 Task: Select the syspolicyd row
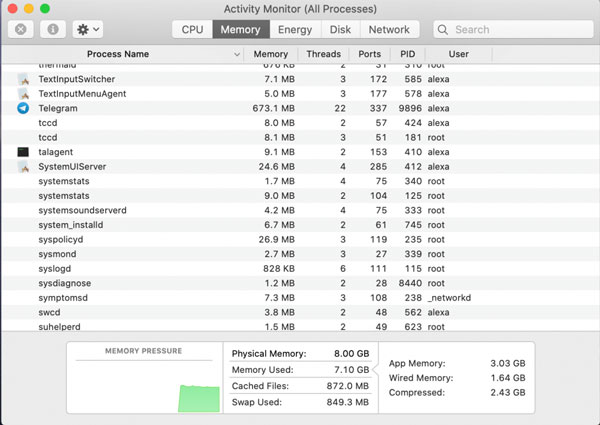click(300, 239)
